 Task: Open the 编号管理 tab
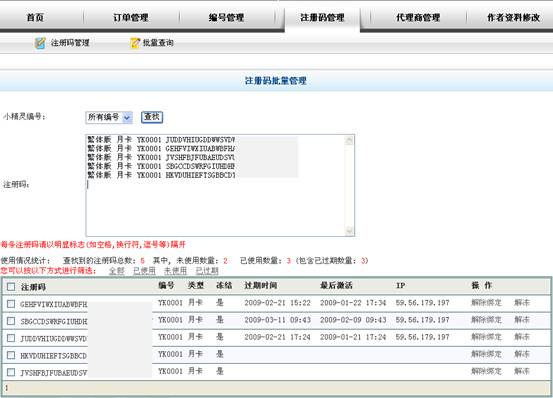click(226, 17)
